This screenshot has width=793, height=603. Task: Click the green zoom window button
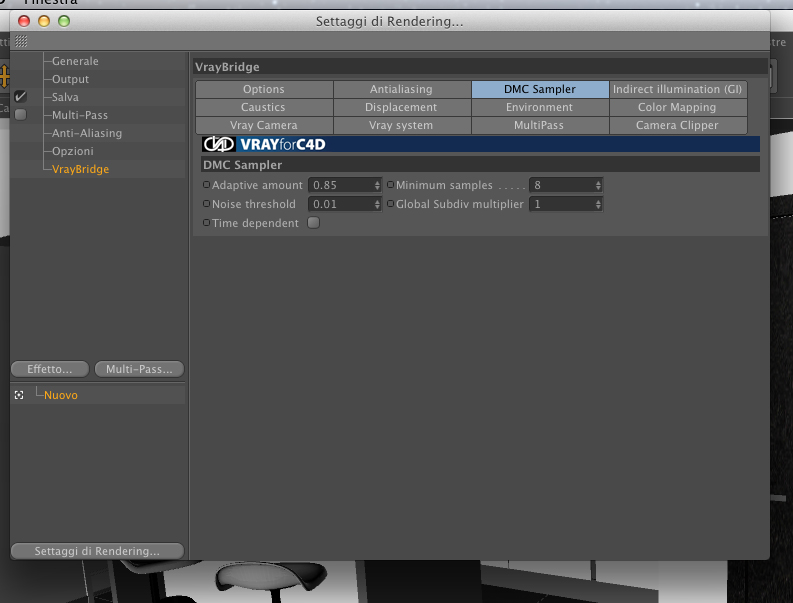(x=64, y=21)
